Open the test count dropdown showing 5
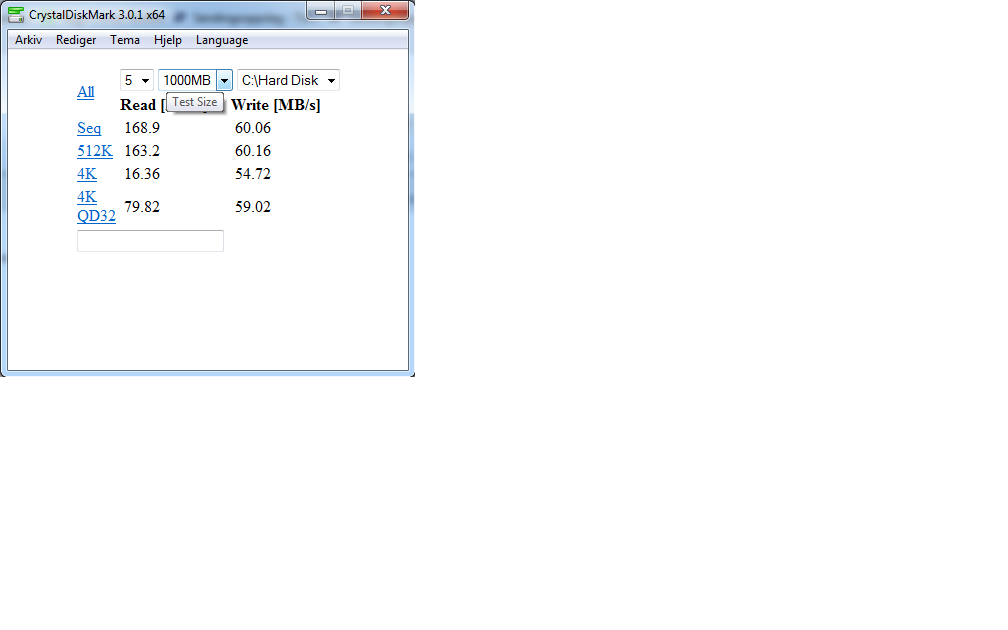The height and width of the screenshot is (630, 1008). [137, 80]
